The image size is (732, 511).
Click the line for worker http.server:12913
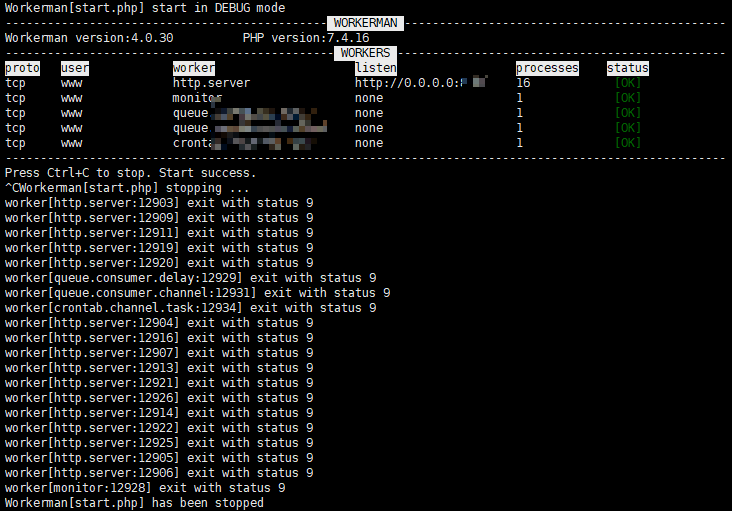159,368
